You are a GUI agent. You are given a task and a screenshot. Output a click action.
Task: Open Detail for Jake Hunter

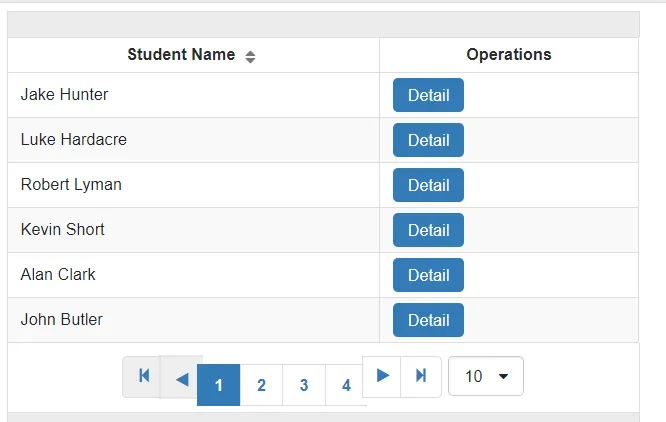[x=428, y=95]
